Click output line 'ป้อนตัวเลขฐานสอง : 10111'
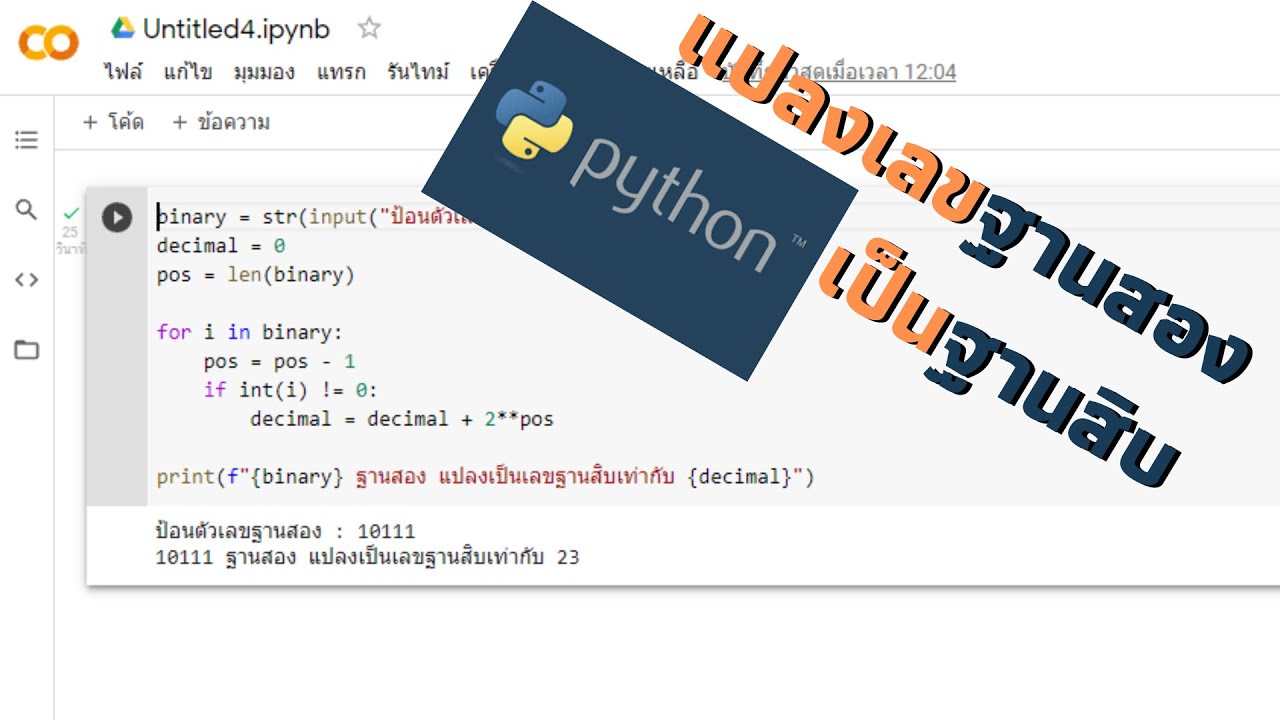 coord(285,531)
